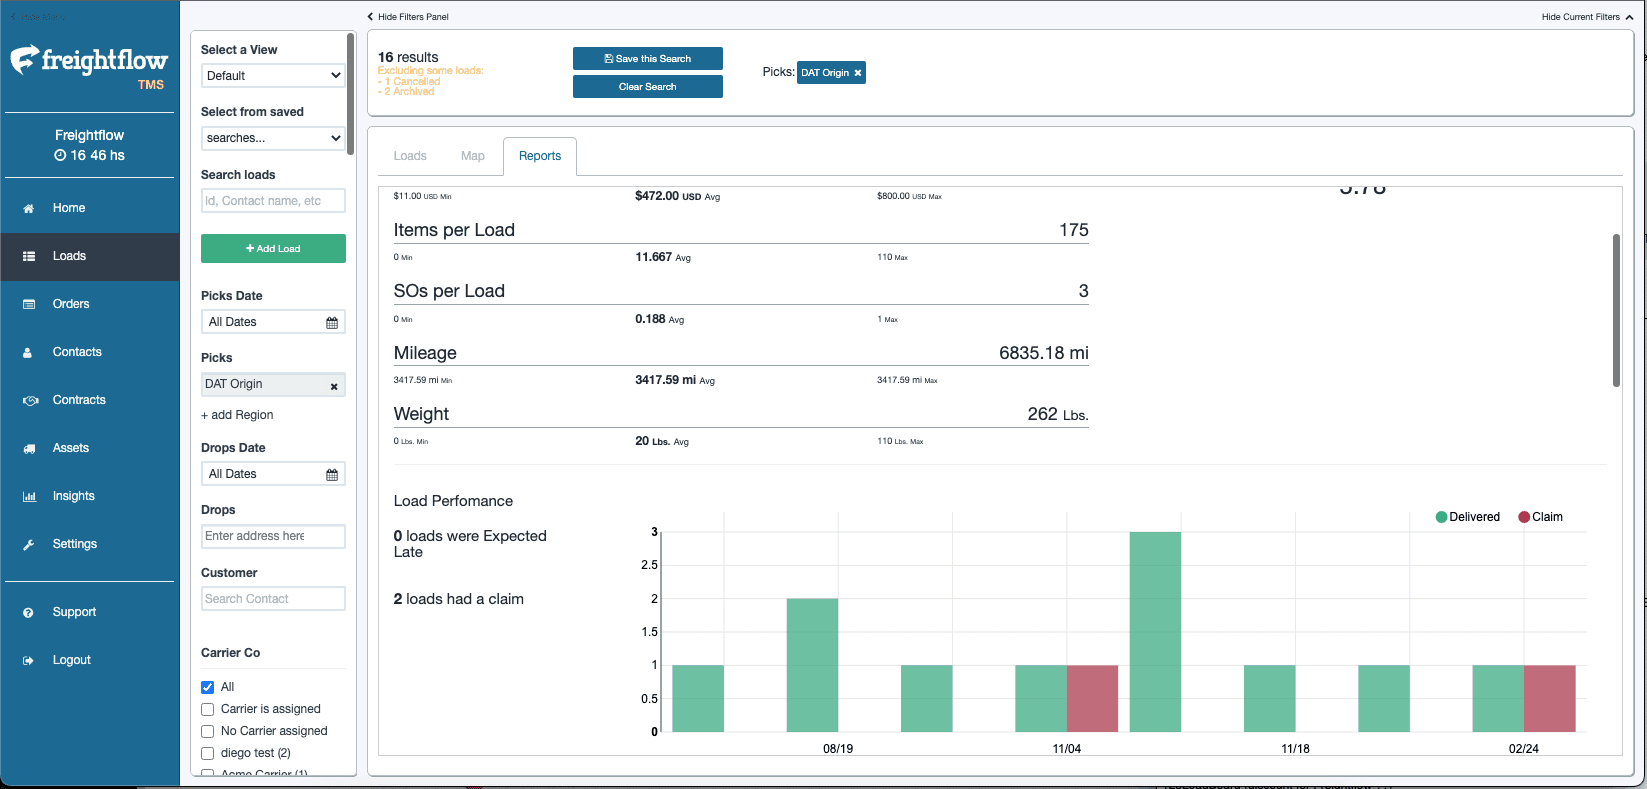
Task: Click the Settings wrench icon
Action: point(29,544)
